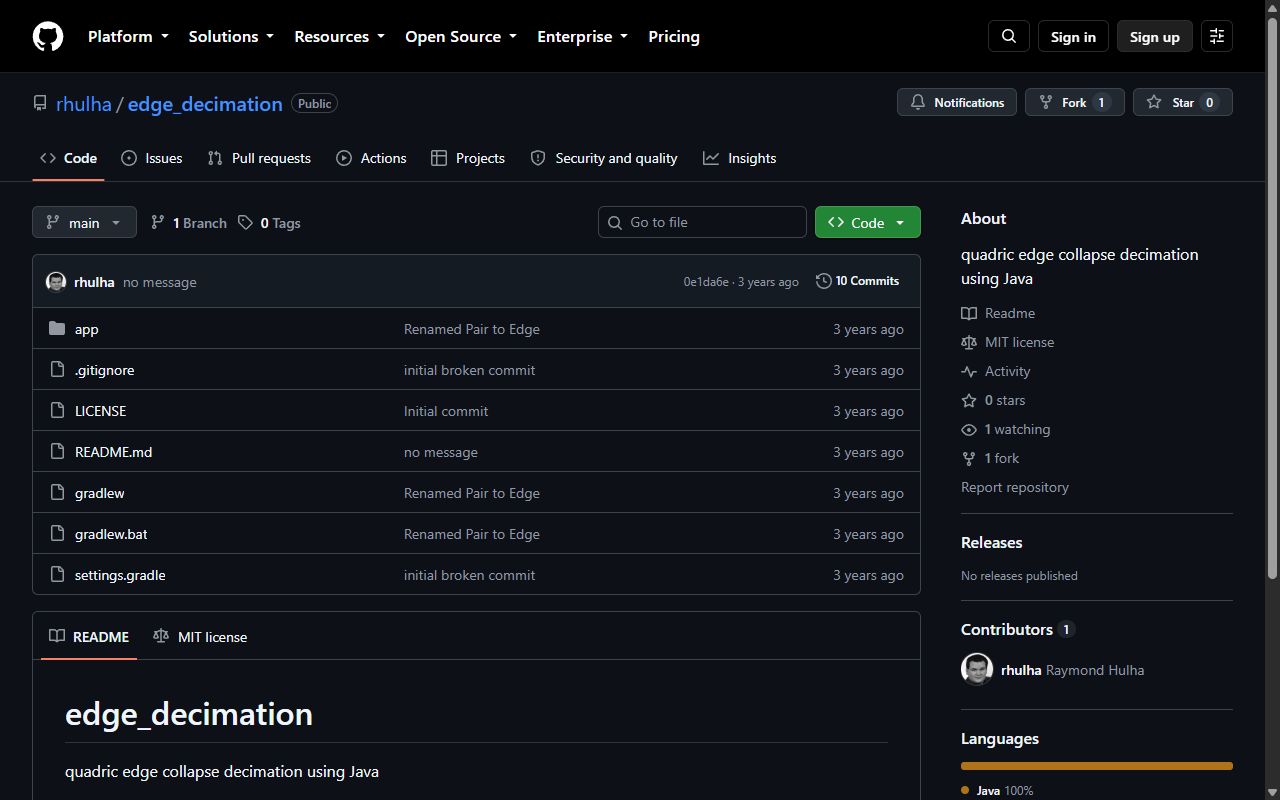Viewport: 1280px width, 800px height.
Task: Expand the Enterprise menu
Action: [582, 37]
